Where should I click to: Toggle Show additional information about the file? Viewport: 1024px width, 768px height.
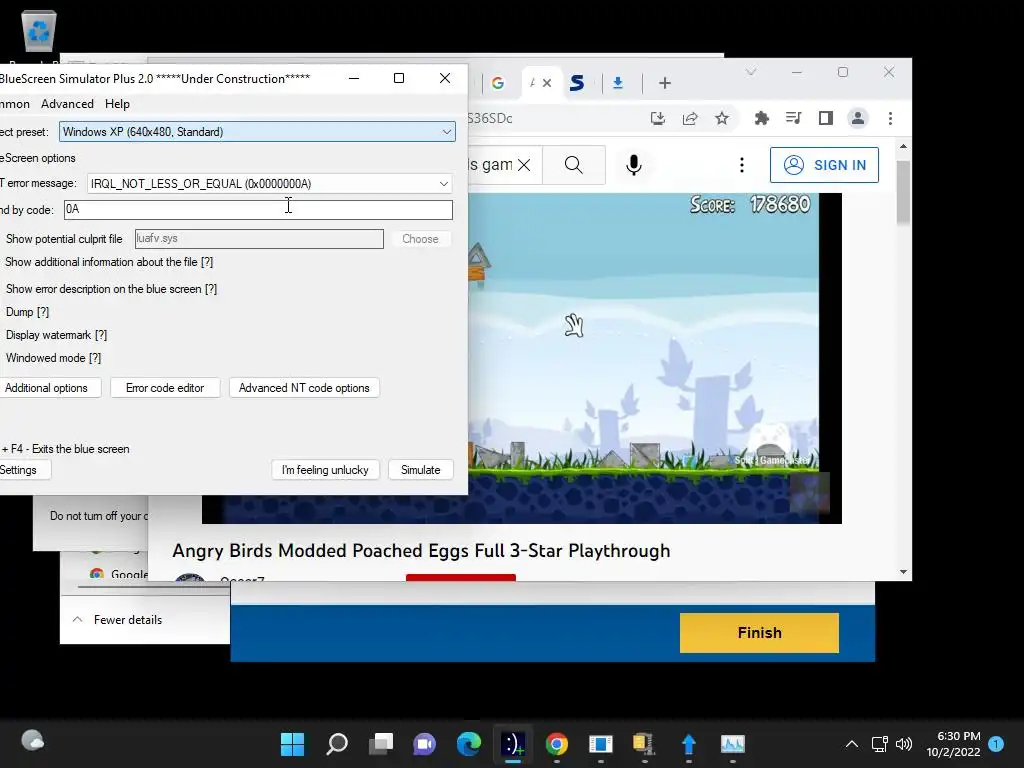point(109,262)
